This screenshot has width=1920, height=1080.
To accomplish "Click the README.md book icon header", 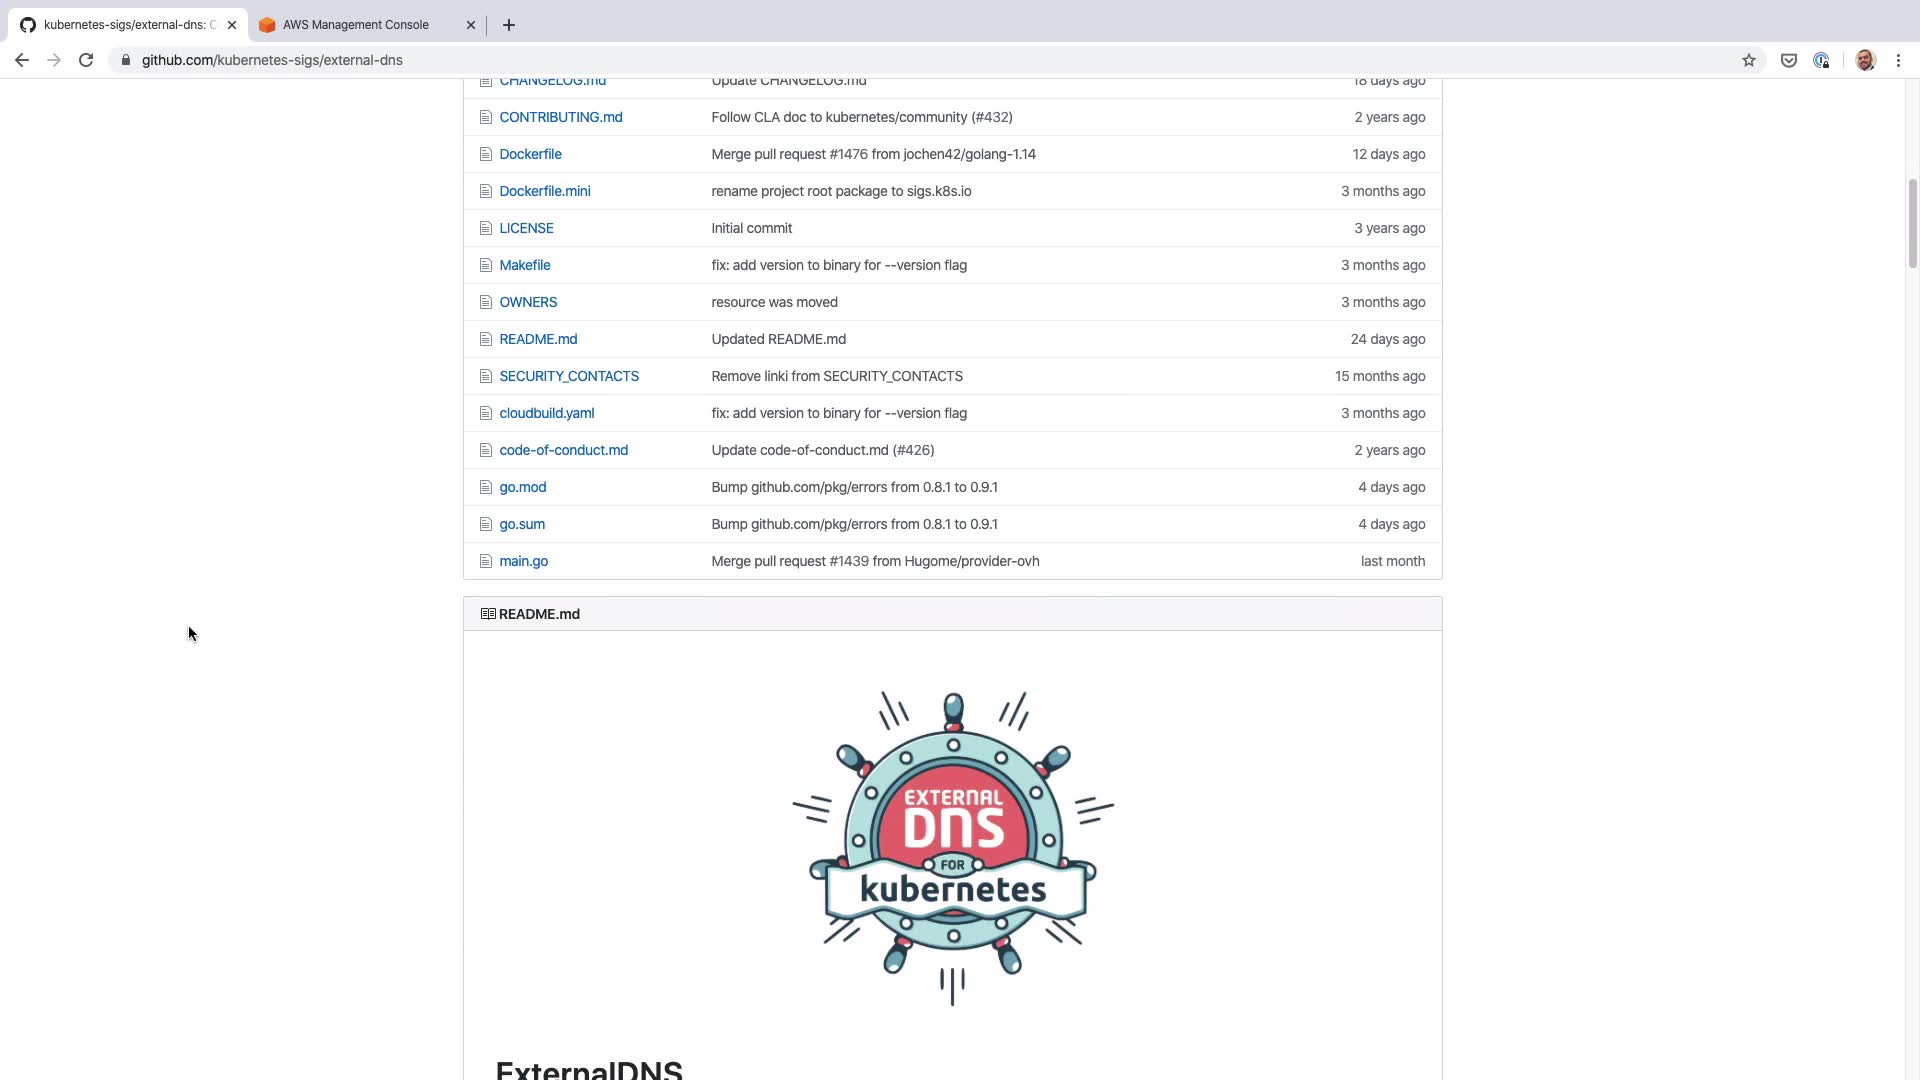I will coord(488,614).
